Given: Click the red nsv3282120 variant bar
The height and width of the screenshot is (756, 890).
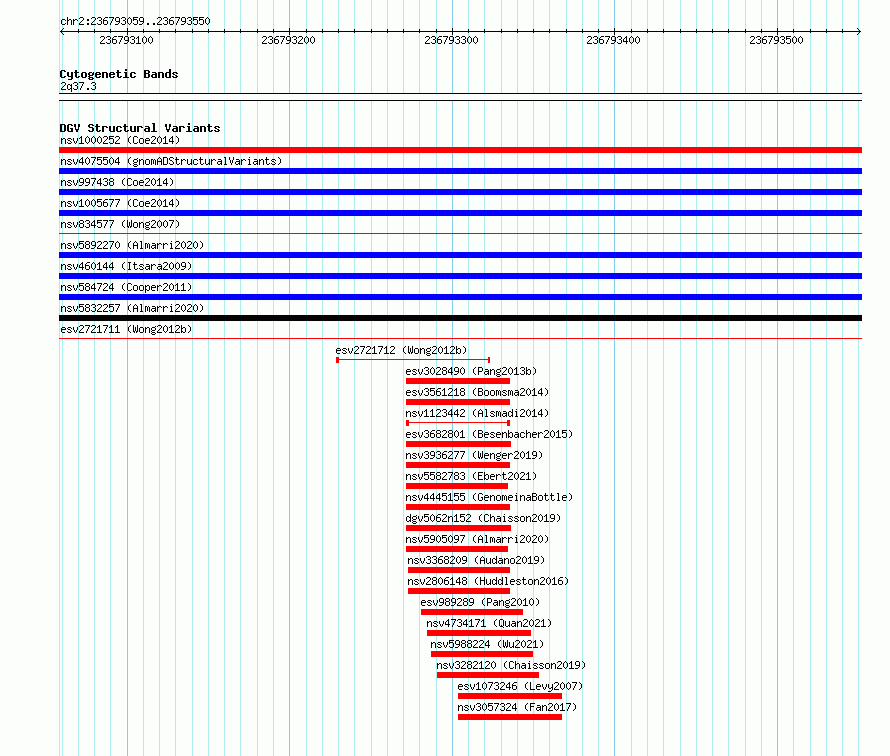Looking at the screenshot, I should click(x=488, y=675).
